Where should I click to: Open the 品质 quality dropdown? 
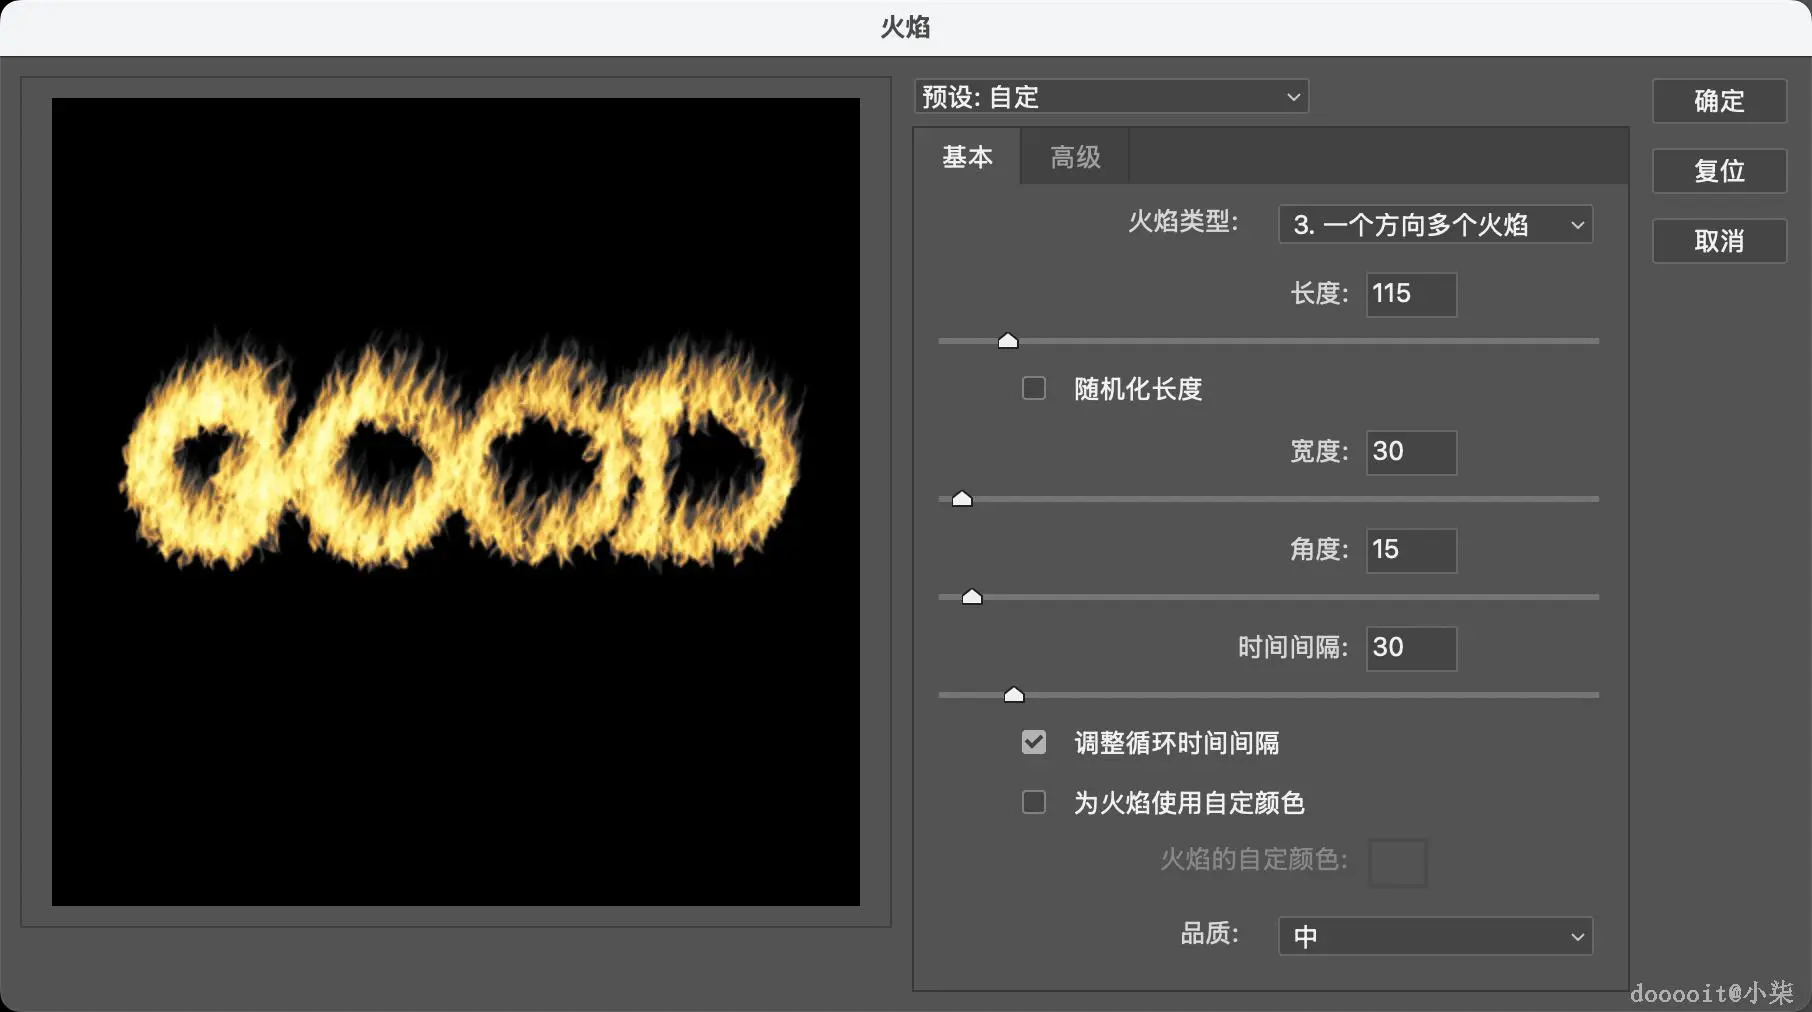coord(1434,936)
